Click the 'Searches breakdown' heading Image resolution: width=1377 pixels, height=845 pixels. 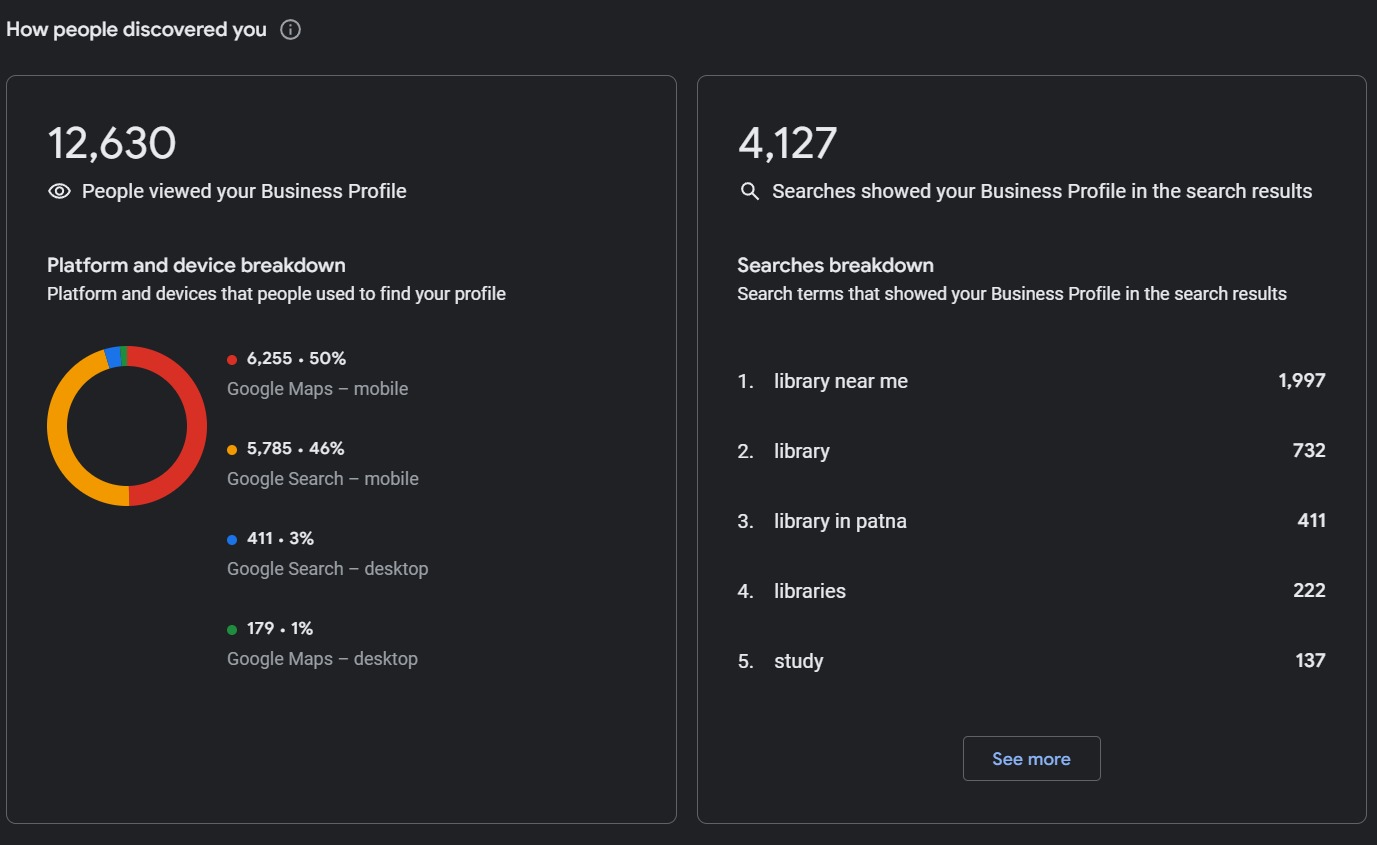835,265
